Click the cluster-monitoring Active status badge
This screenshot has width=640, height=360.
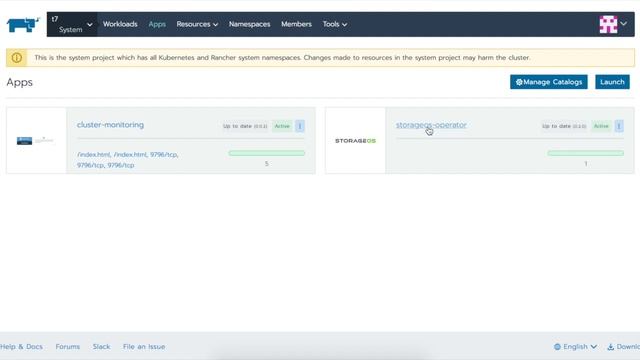tap(282, 126)
